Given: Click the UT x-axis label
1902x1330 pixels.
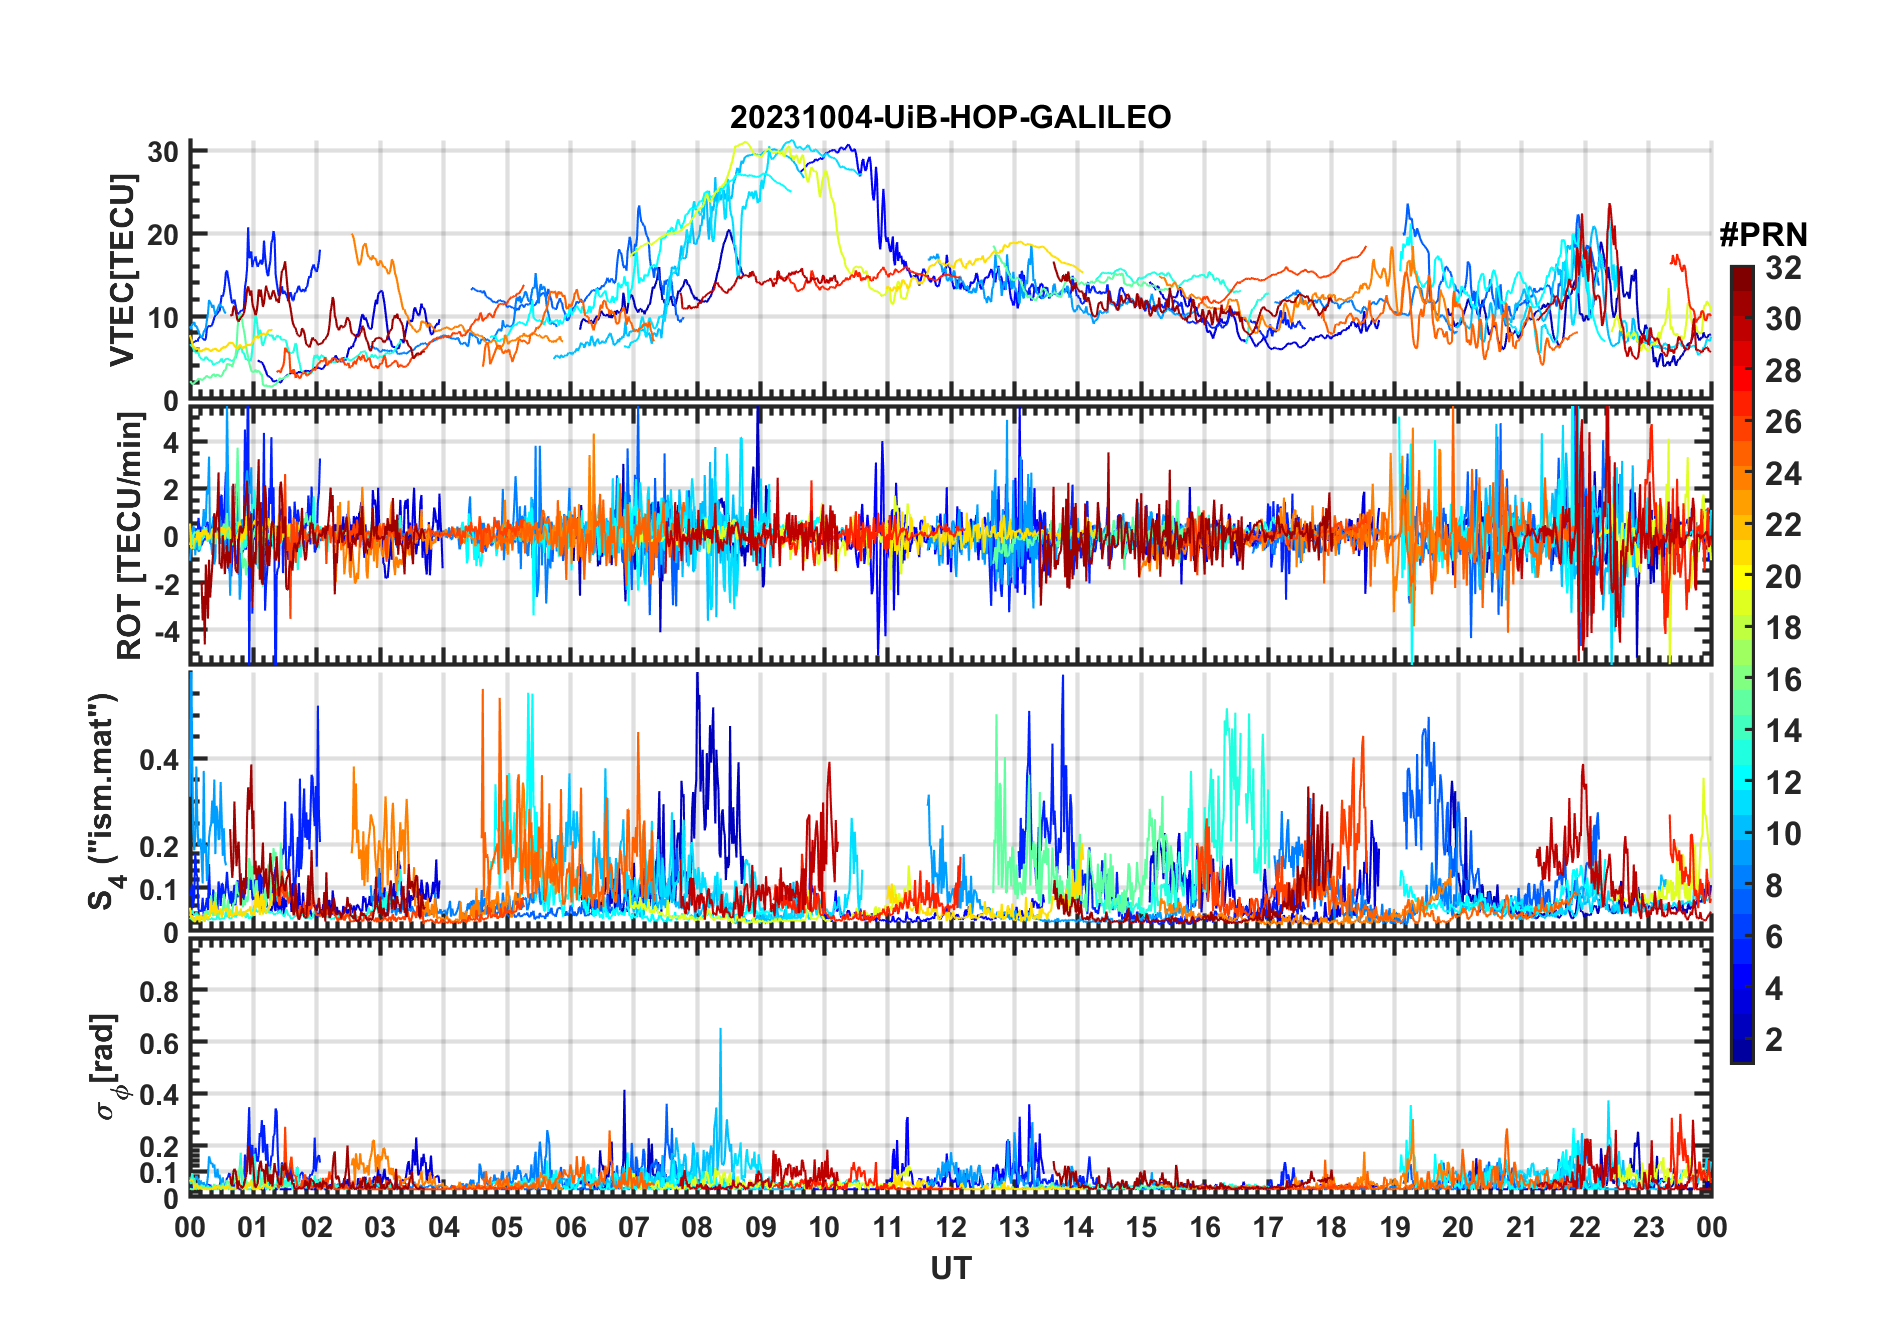Looking at the screenshot, I should (950, 1268).
